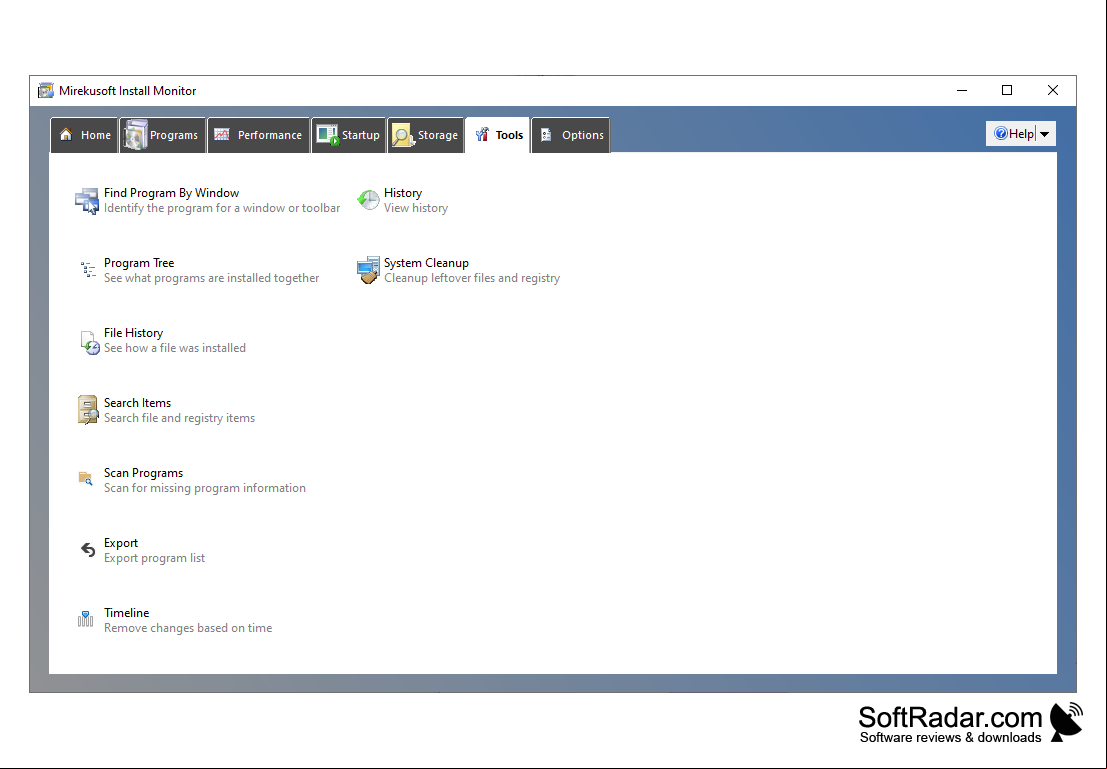1107x769 pixels.
Task: Open Find Program By Window tool
Action: tap(172, 193)
